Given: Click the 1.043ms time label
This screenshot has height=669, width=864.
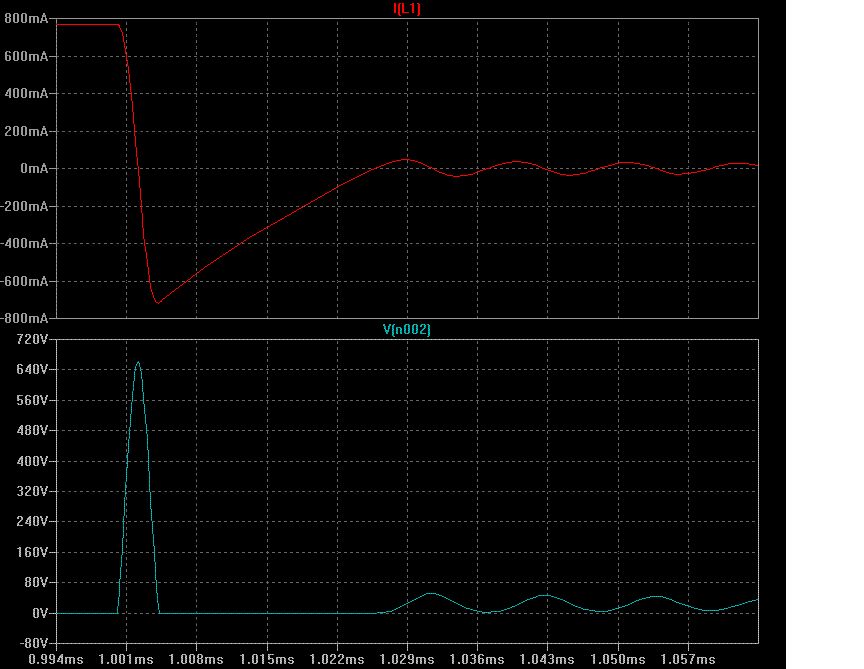Looking at the screenshot, I should (547, 659).
